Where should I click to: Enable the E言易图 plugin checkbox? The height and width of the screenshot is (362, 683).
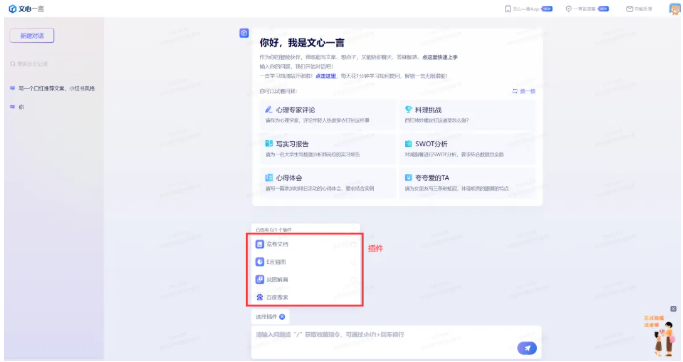tap(353, 262)
